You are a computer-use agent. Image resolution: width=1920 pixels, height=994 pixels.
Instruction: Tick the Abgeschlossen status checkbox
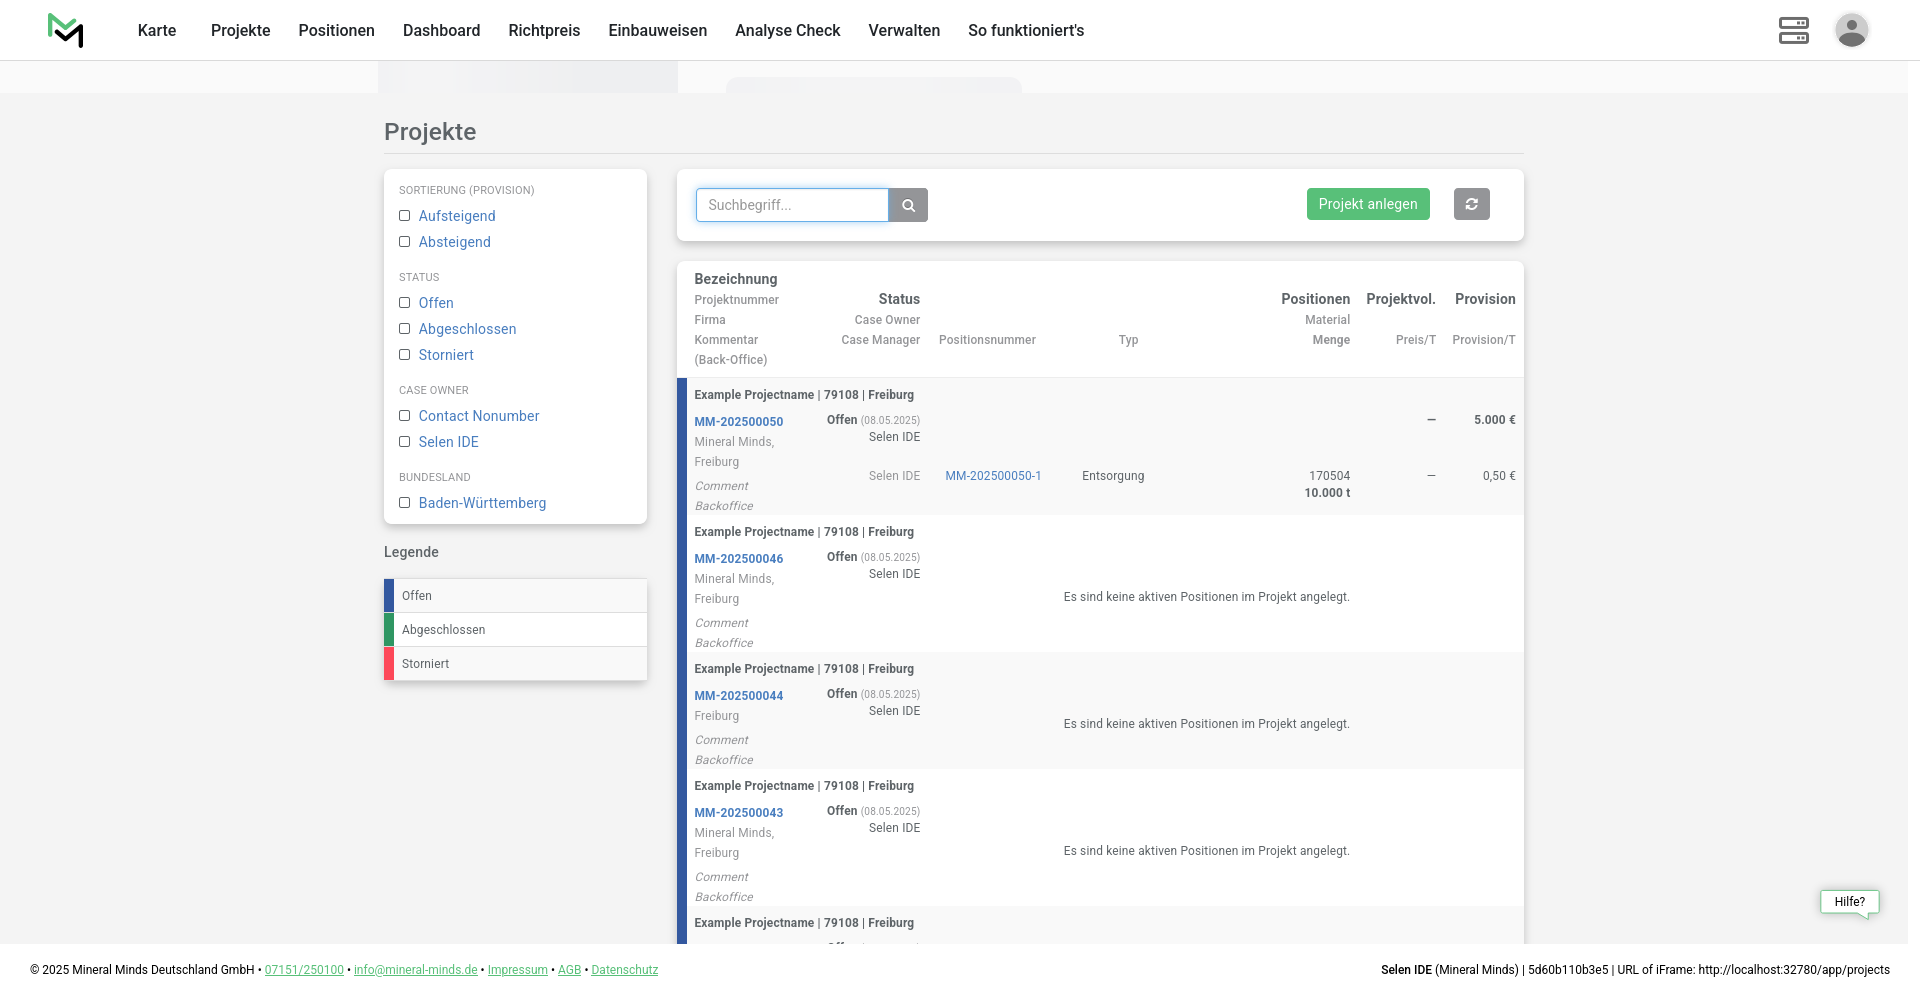click(405, 329)
